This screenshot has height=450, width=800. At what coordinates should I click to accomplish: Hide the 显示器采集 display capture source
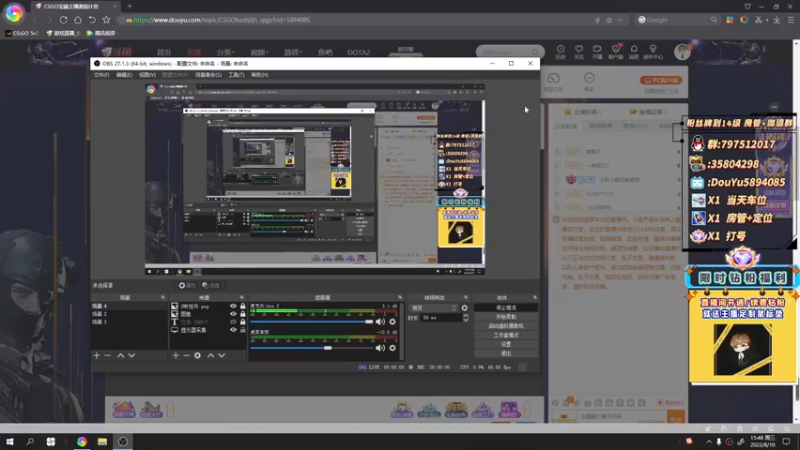point(233,330)
